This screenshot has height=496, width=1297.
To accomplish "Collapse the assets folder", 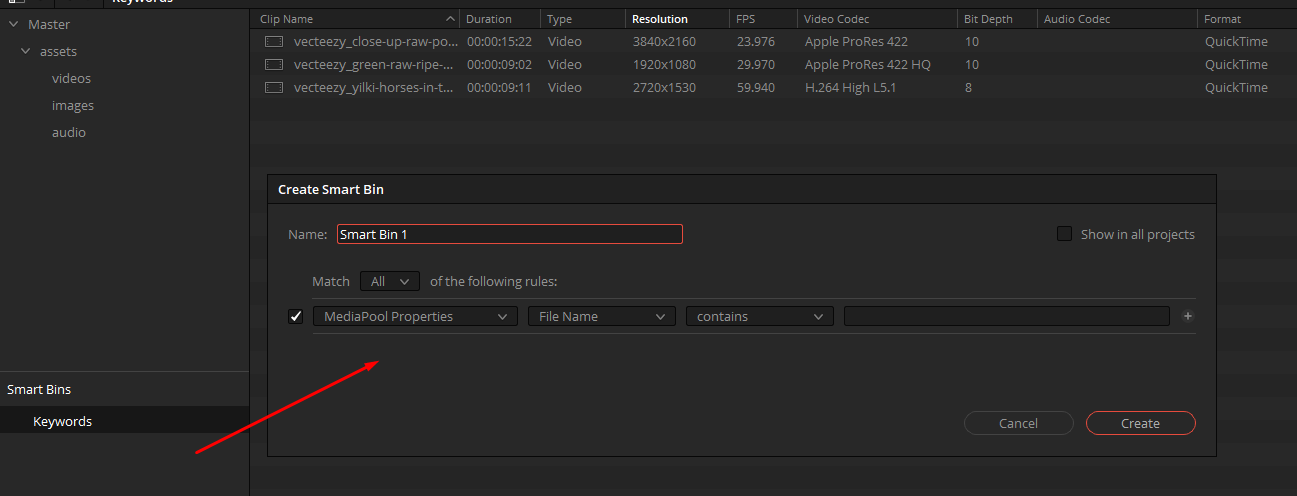I will (26, 51).
